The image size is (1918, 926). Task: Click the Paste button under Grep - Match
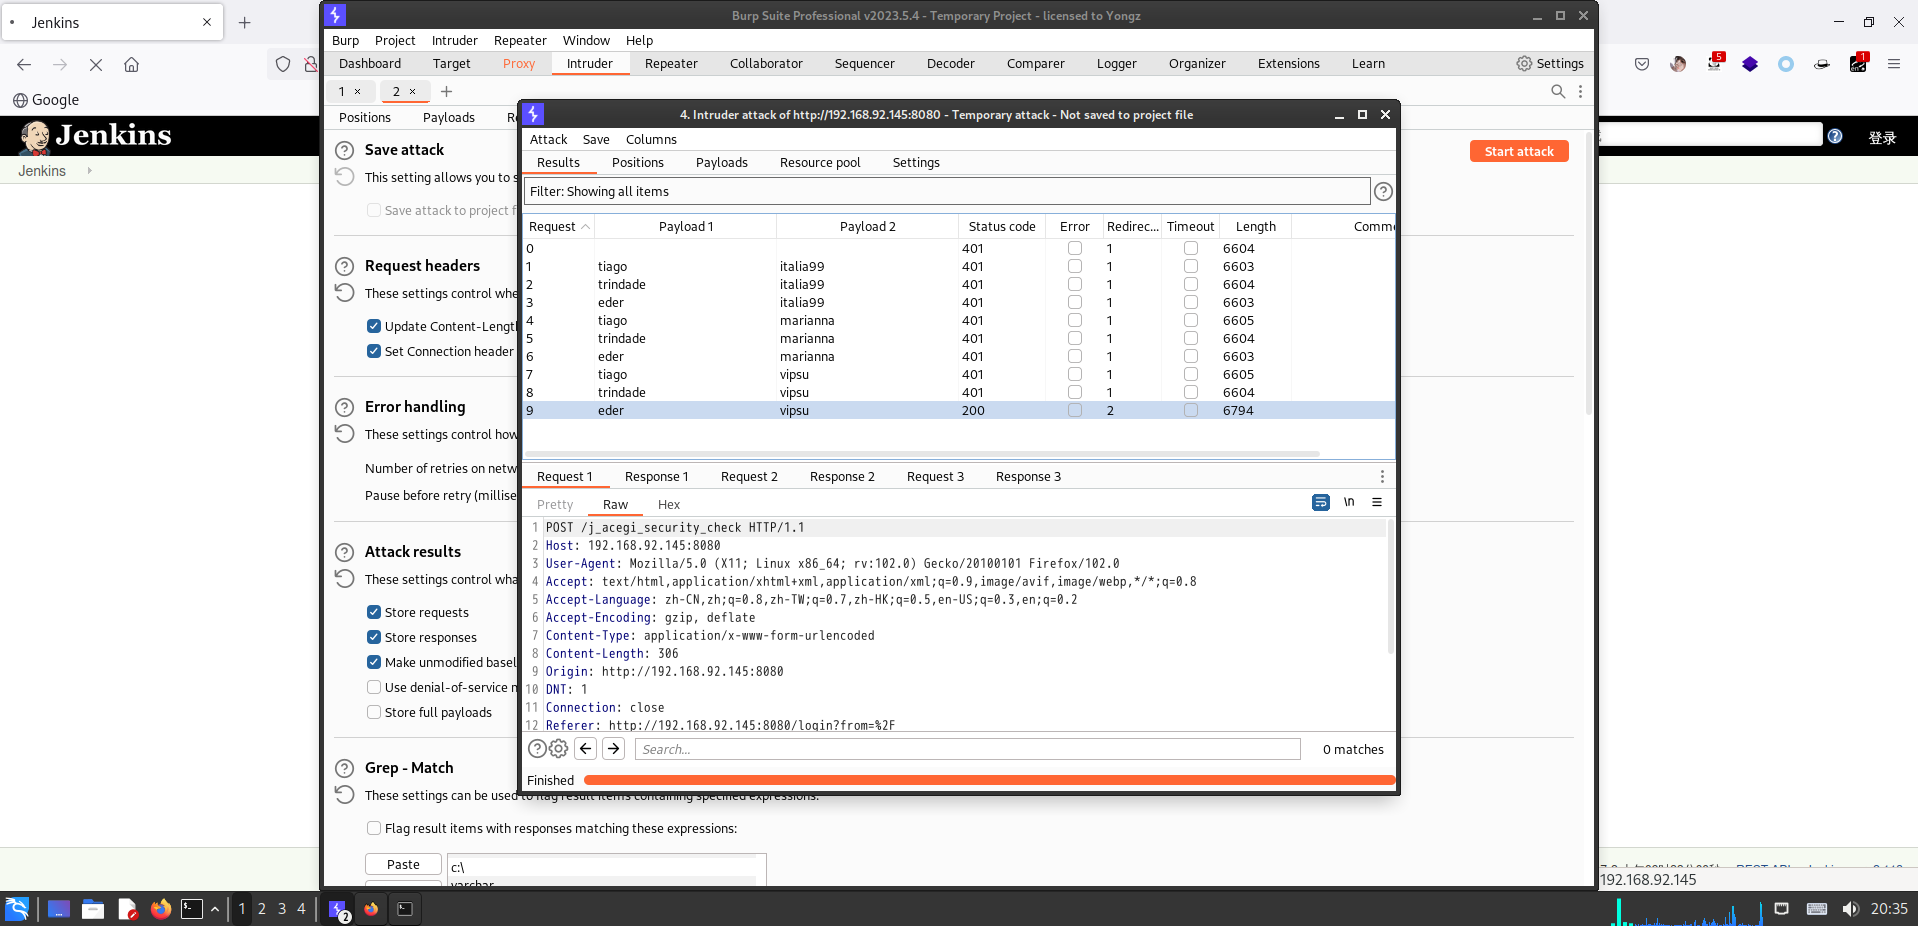tap(403, 864)
